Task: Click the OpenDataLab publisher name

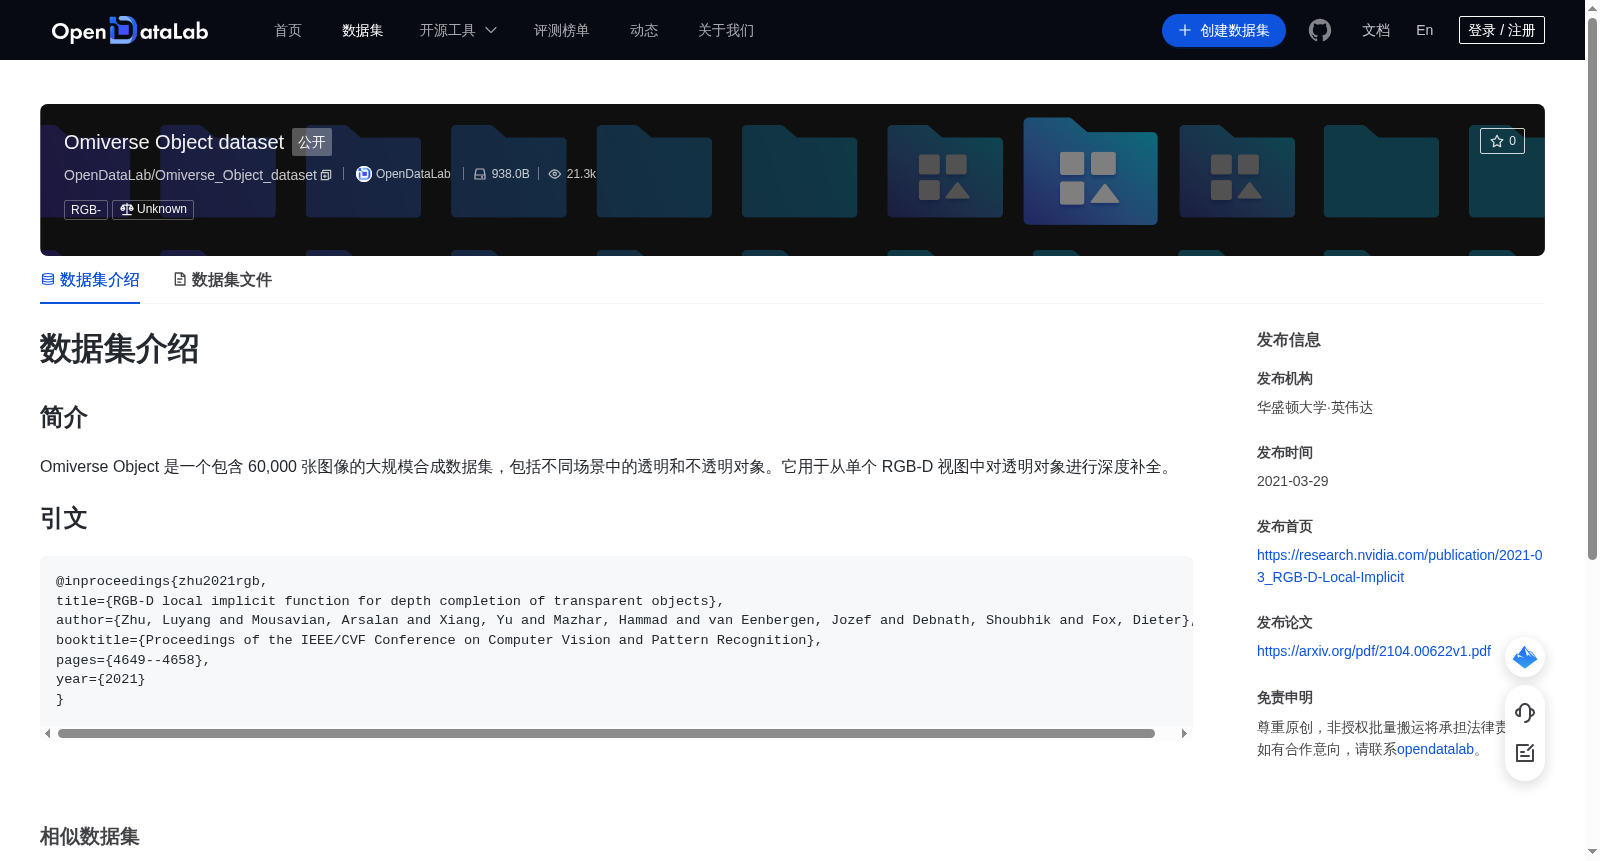Action: click(x=413, y=174)
